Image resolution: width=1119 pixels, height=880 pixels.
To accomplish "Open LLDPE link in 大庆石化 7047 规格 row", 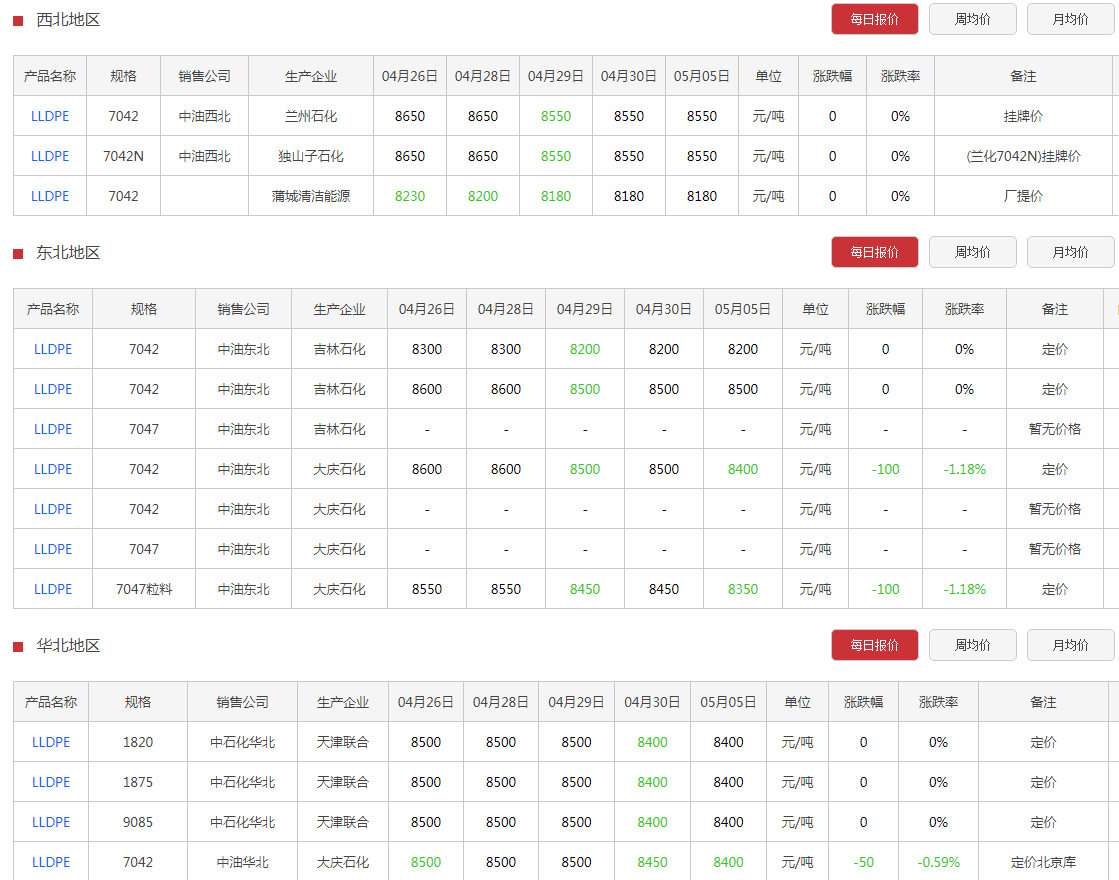I will (53, 549).
